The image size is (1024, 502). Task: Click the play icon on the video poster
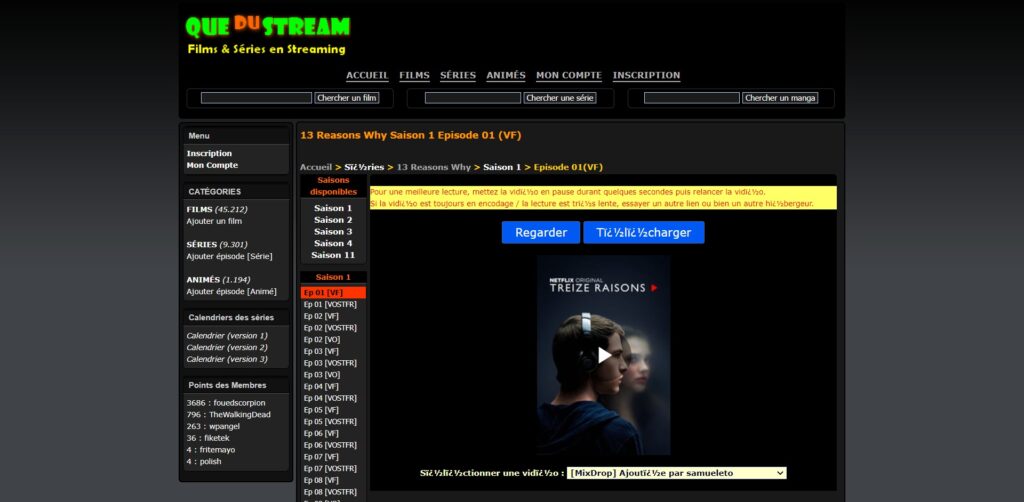[604, 355]
